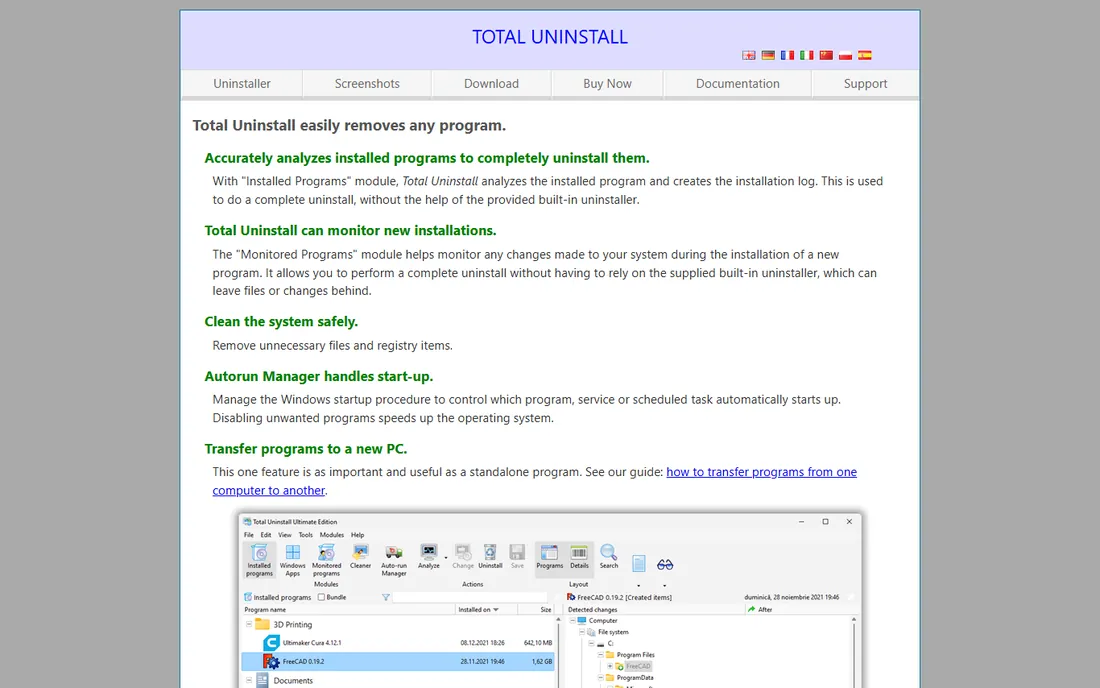Open the Modules menu in app screenshot

331,535
